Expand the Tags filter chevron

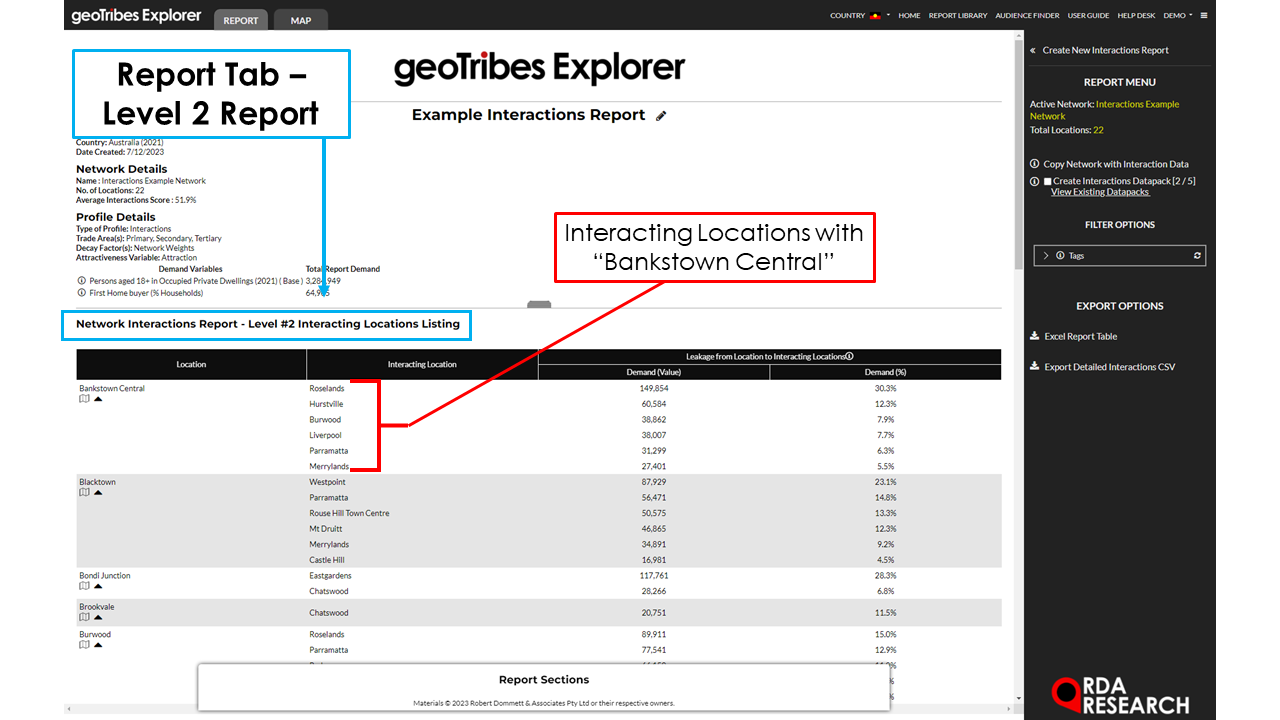click(1046, 256)
